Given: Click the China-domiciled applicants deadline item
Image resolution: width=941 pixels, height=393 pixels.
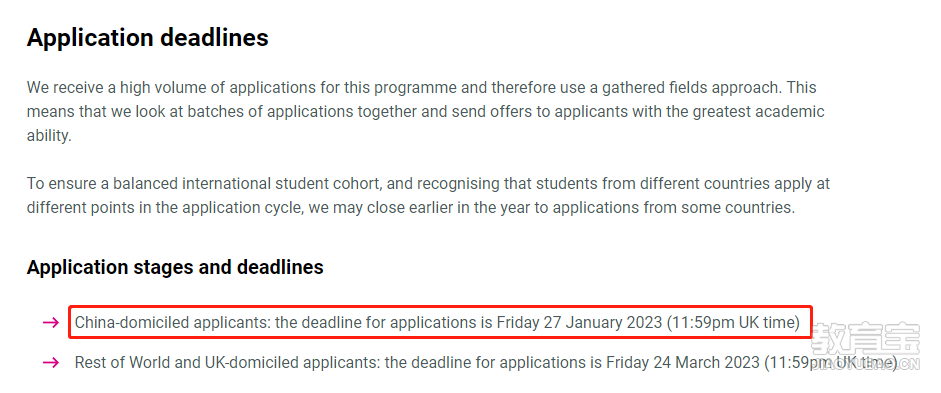Looking at the screenshot, I should (x=437, y=323).
